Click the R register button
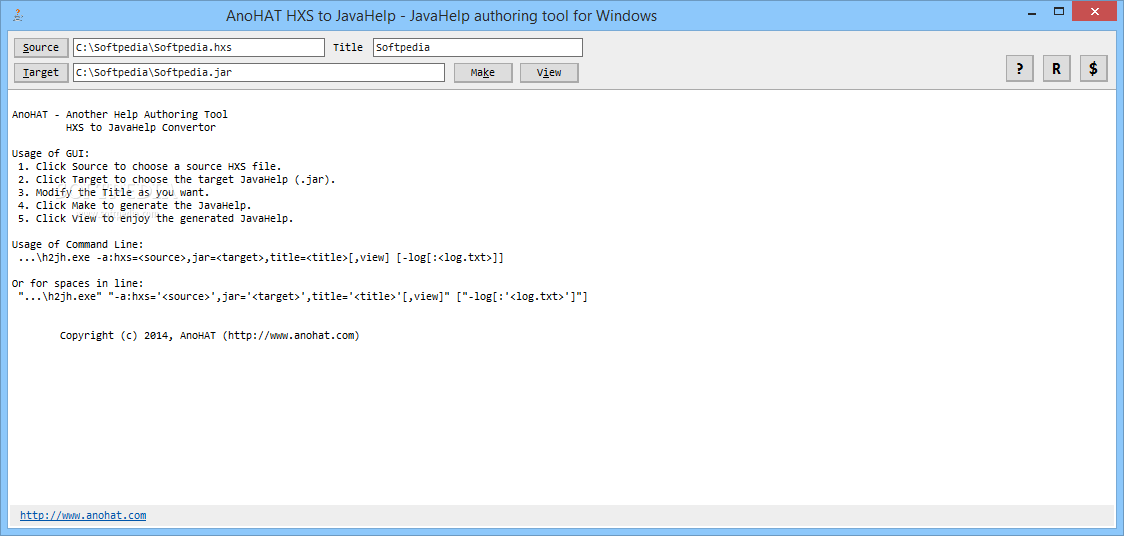The width and height of the screenshot is (1124, 536). pyautogui.click(x=1056, y=69)
